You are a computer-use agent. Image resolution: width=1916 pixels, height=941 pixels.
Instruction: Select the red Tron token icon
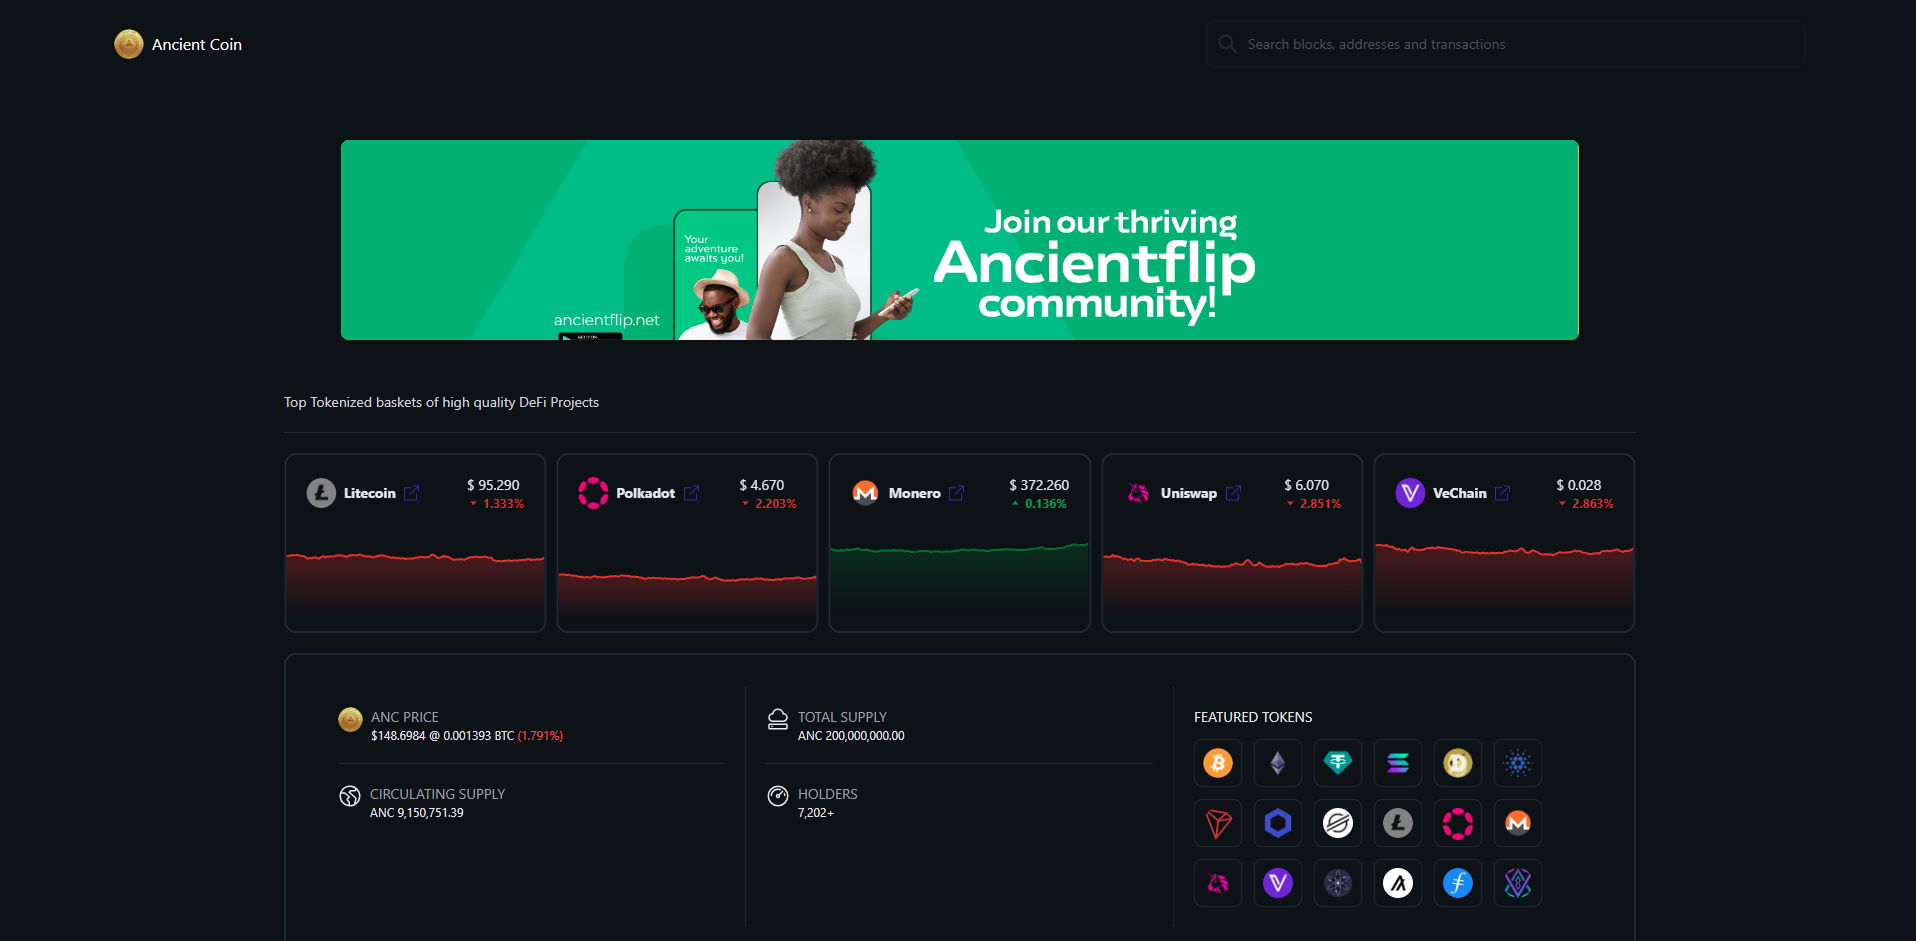click(1218, 824)
